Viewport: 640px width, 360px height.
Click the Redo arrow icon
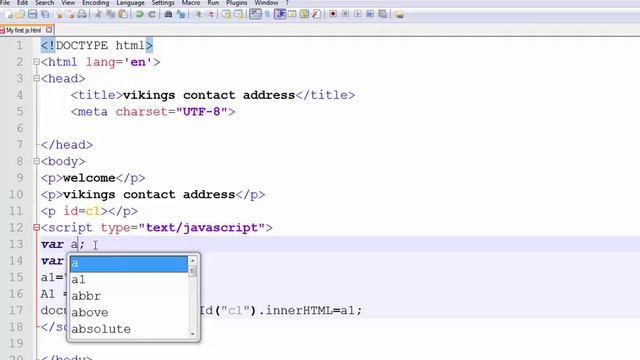[x=152, y=15]
